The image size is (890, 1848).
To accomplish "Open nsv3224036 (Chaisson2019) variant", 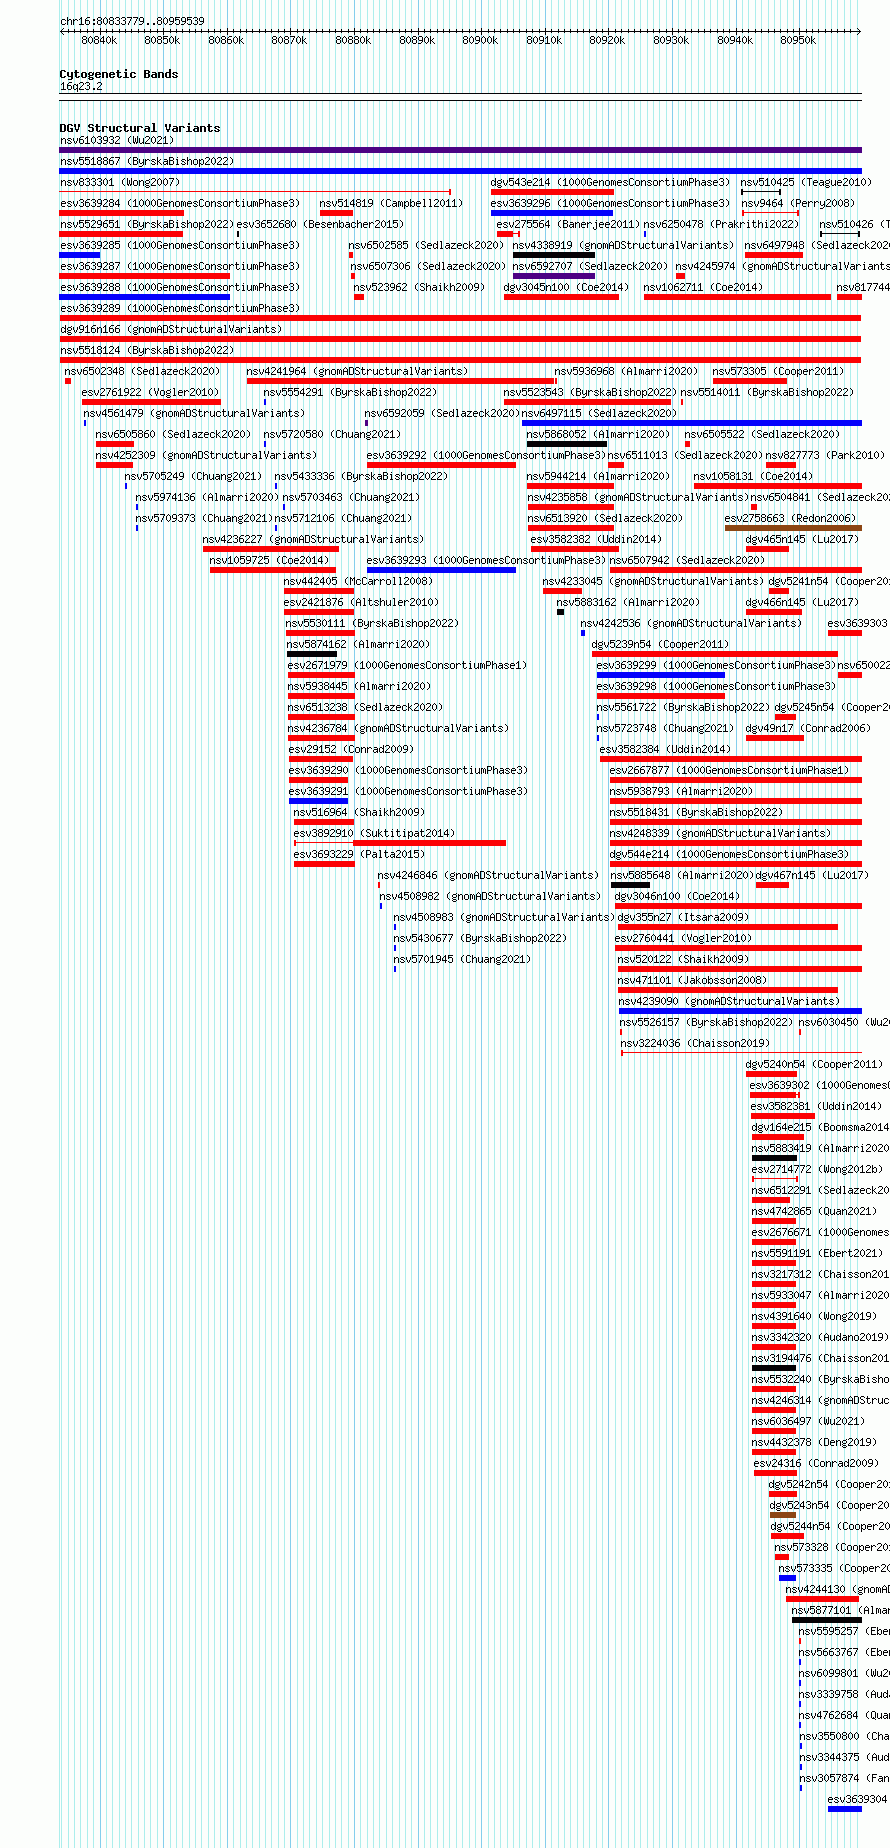I will 695,1043.
